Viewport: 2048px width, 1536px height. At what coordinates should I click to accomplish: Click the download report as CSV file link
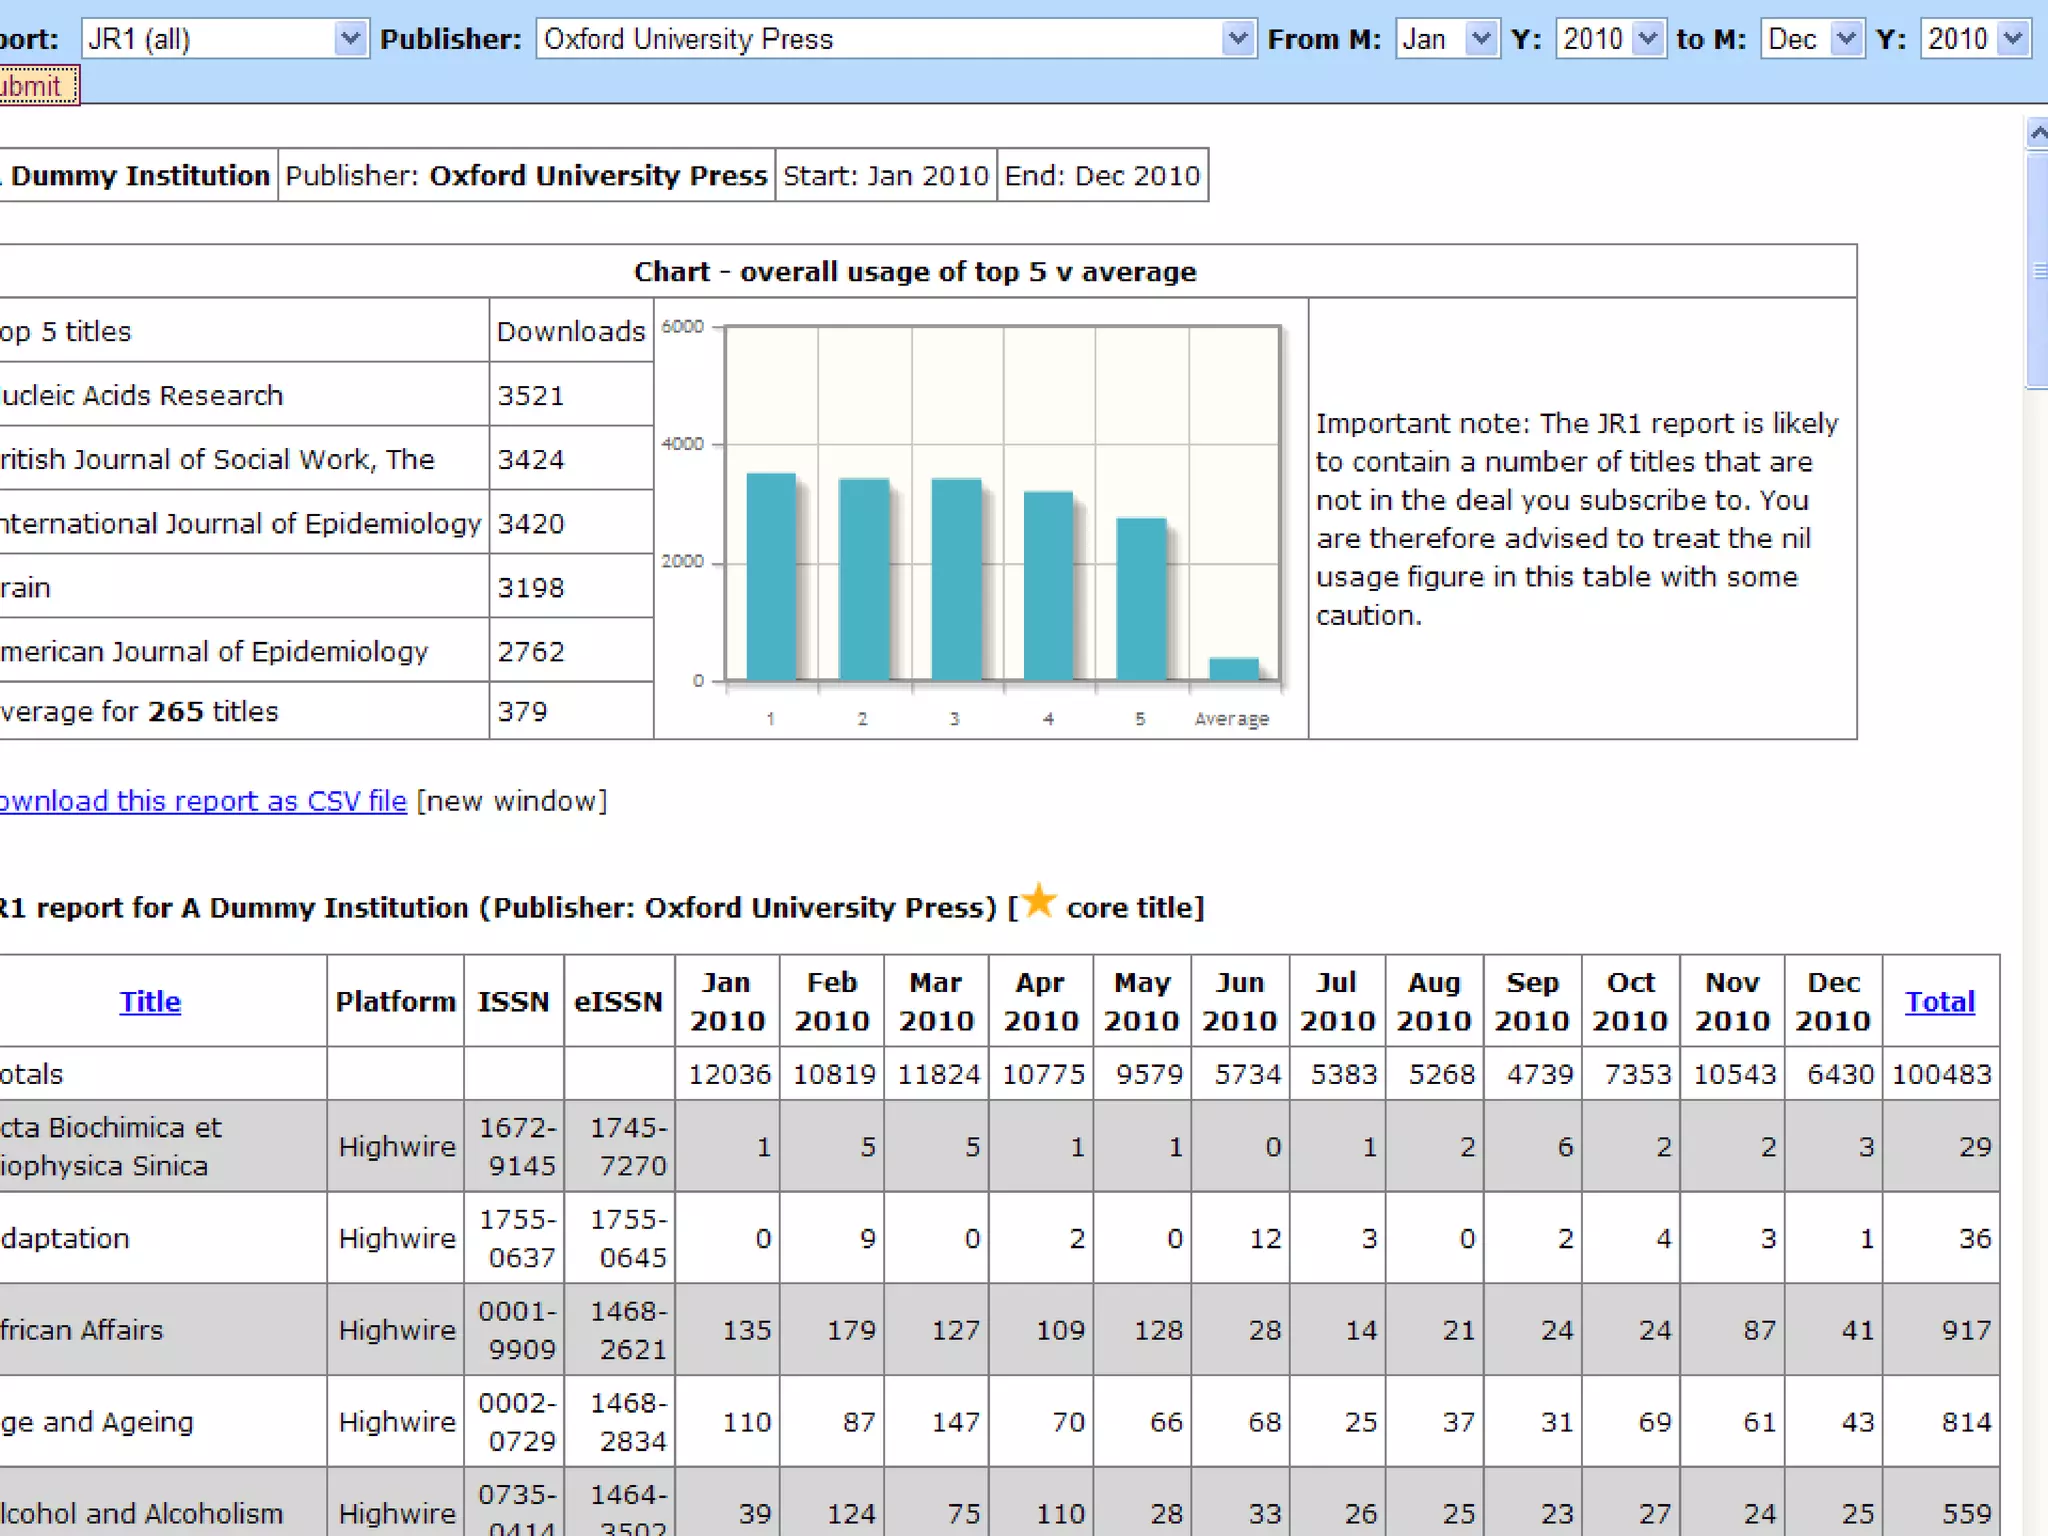pyautogui.click(x=203, y=801)
